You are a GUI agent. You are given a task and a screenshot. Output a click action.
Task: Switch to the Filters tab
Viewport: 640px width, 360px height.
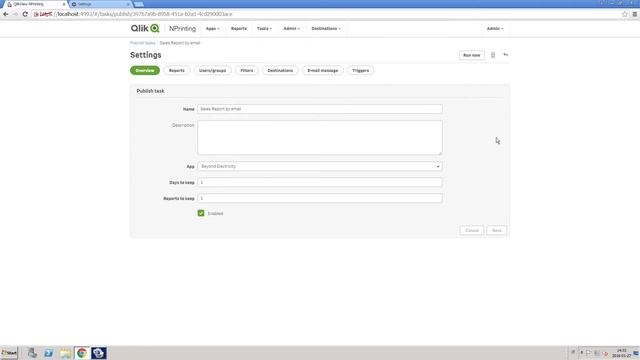pyautogui.click(x=247, y=71)
